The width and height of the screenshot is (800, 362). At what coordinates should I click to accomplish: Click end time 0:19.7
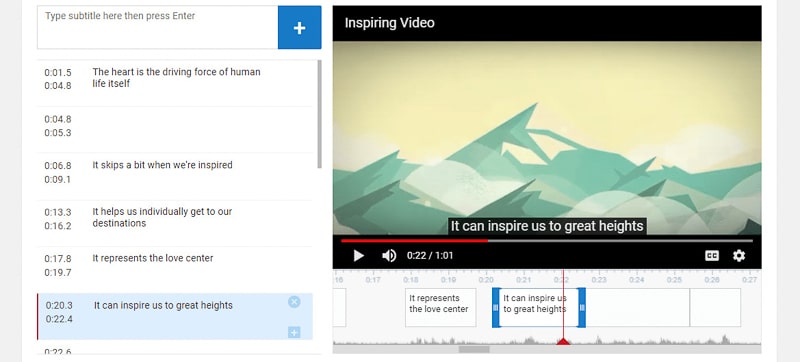(x=58, y=272)
